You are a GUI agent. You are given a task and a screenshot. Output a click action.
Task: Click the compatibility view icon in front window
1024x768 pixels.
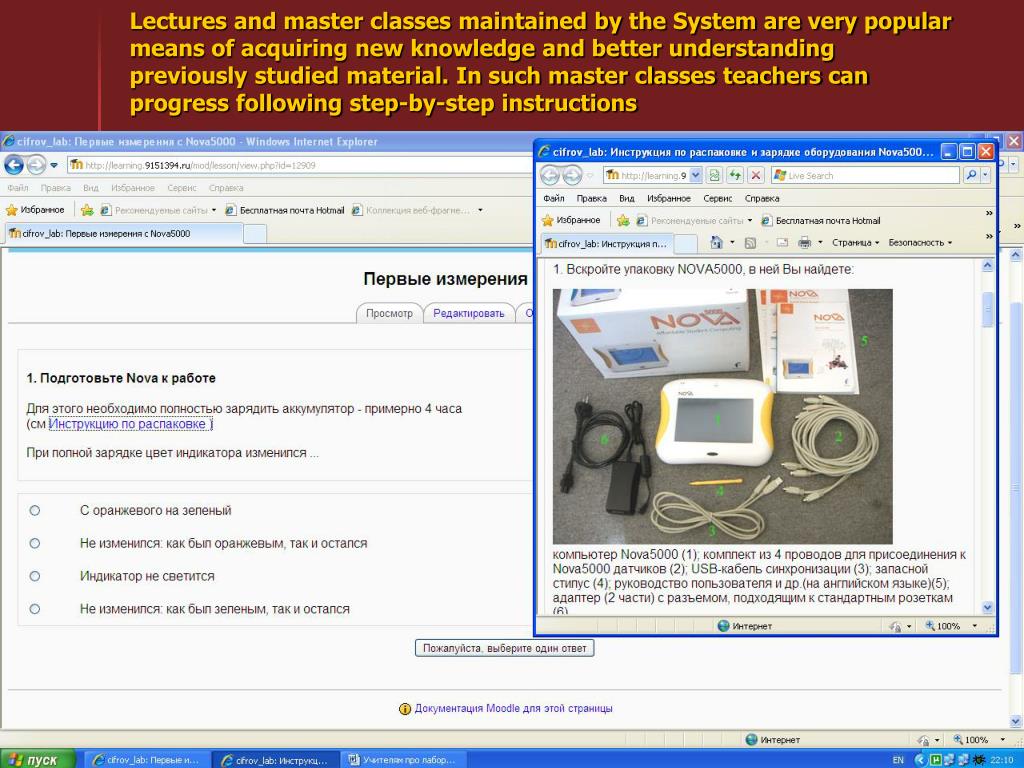[x=714, y=175]
